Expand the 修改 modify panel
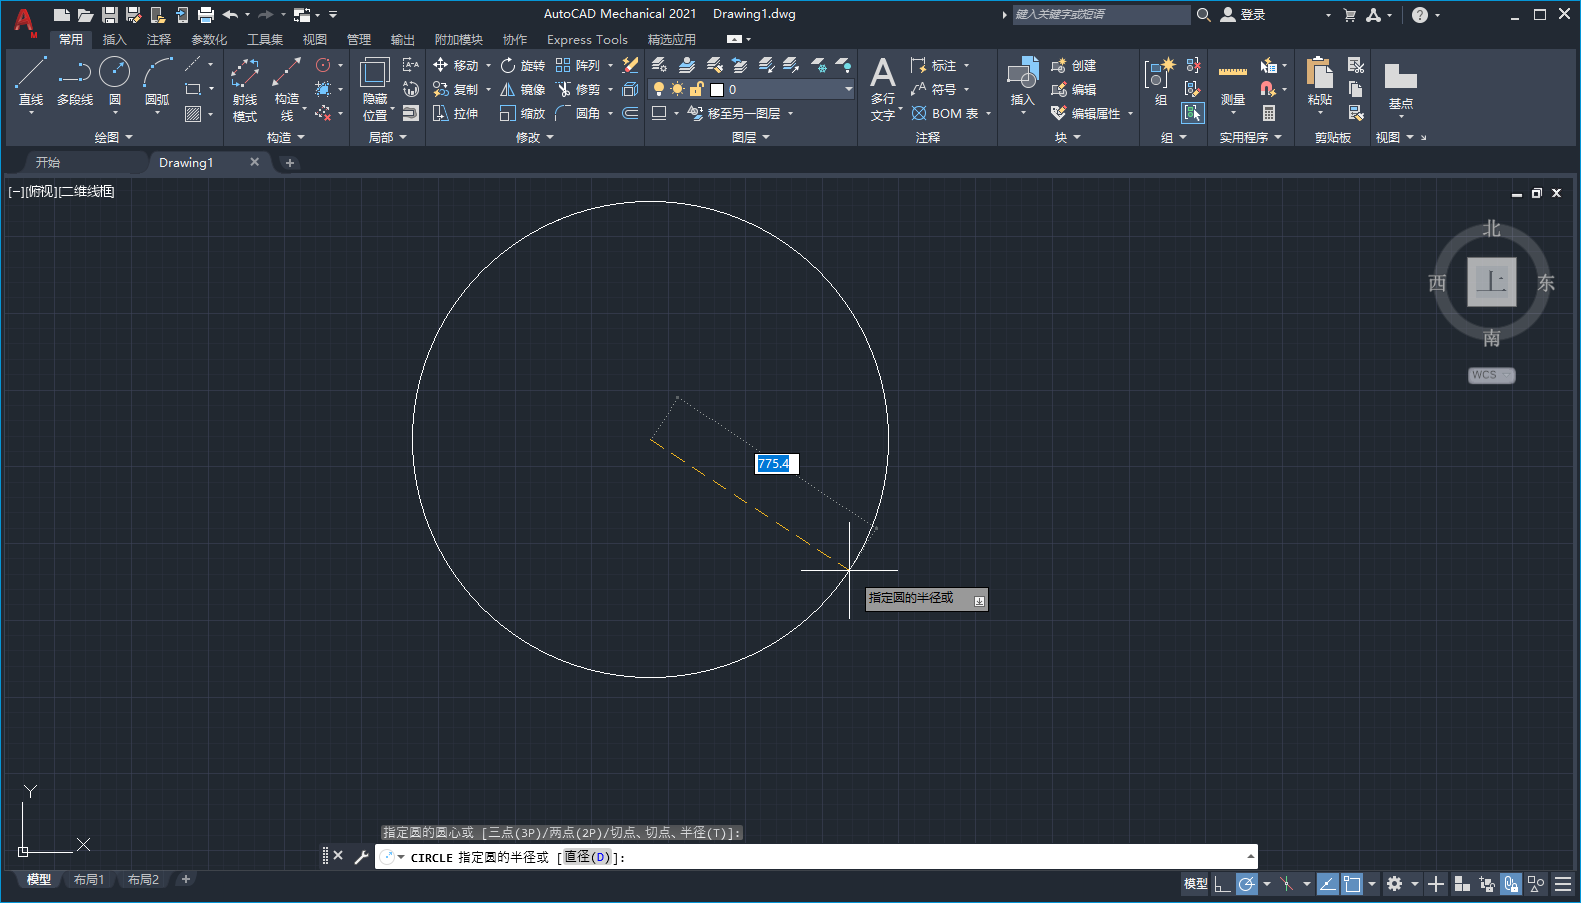The width and height of the screenshot is (1581, 903). coord(534,137)
